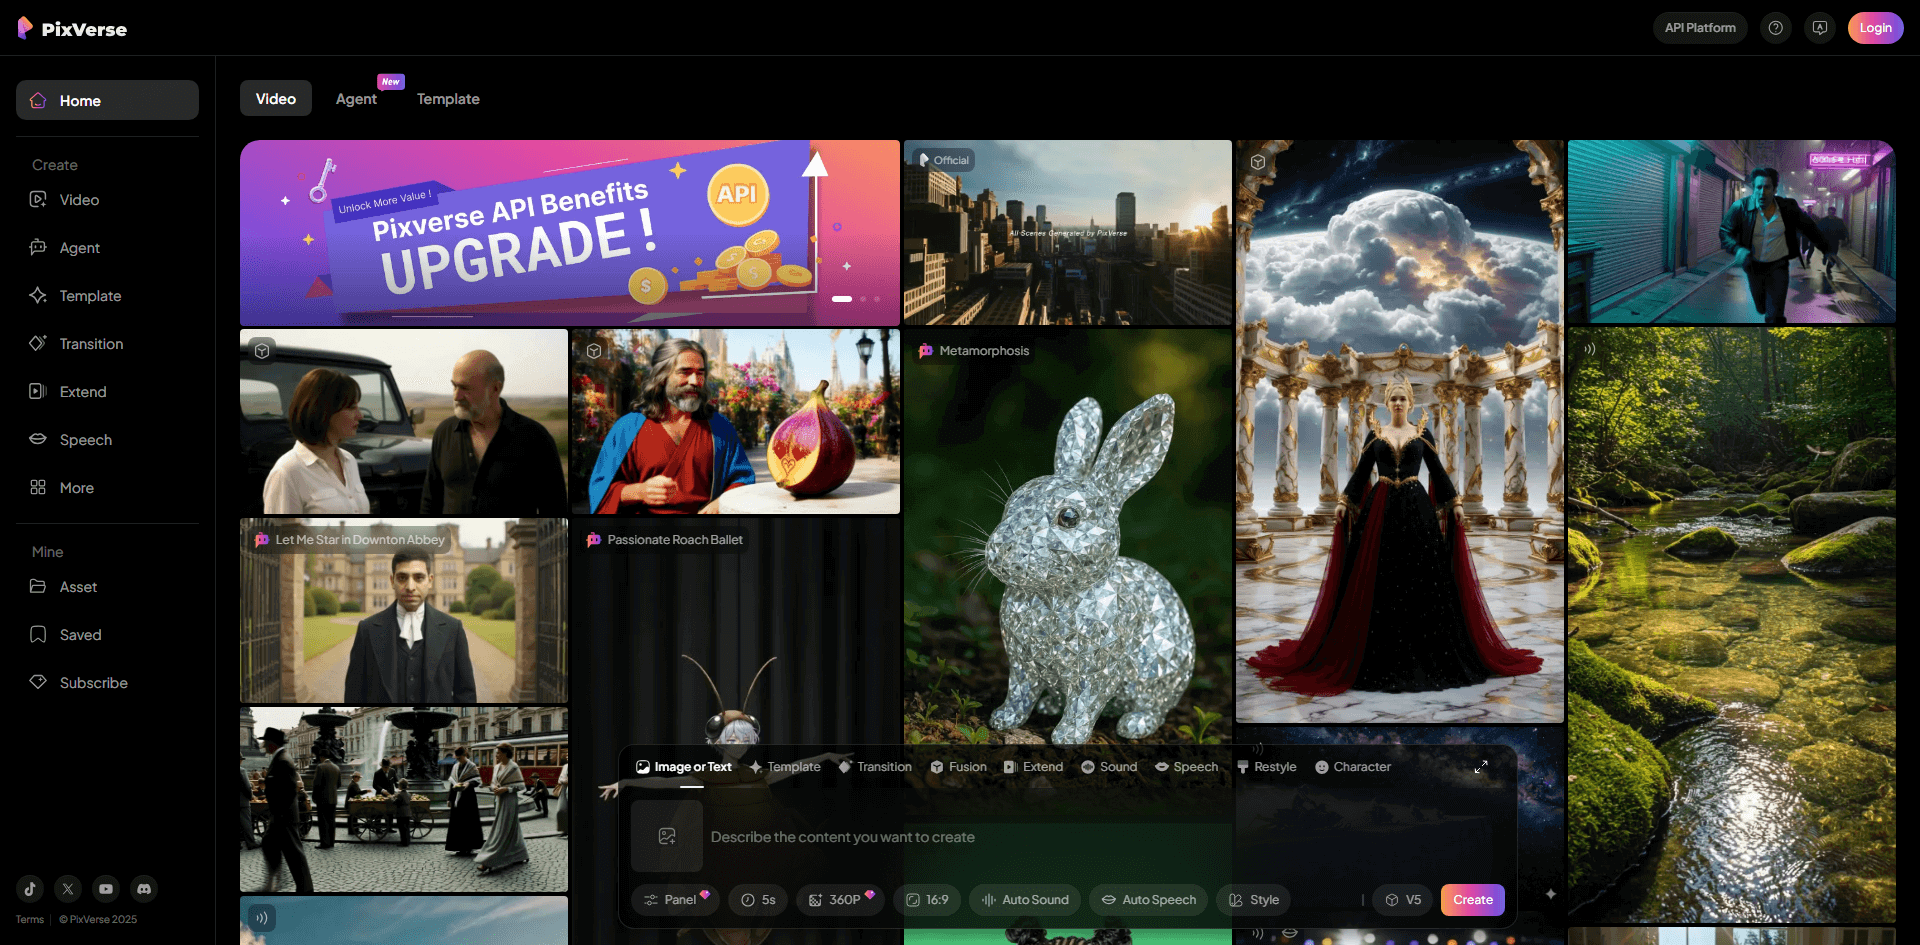Open the Discord community icon

[x=144, y=889]
